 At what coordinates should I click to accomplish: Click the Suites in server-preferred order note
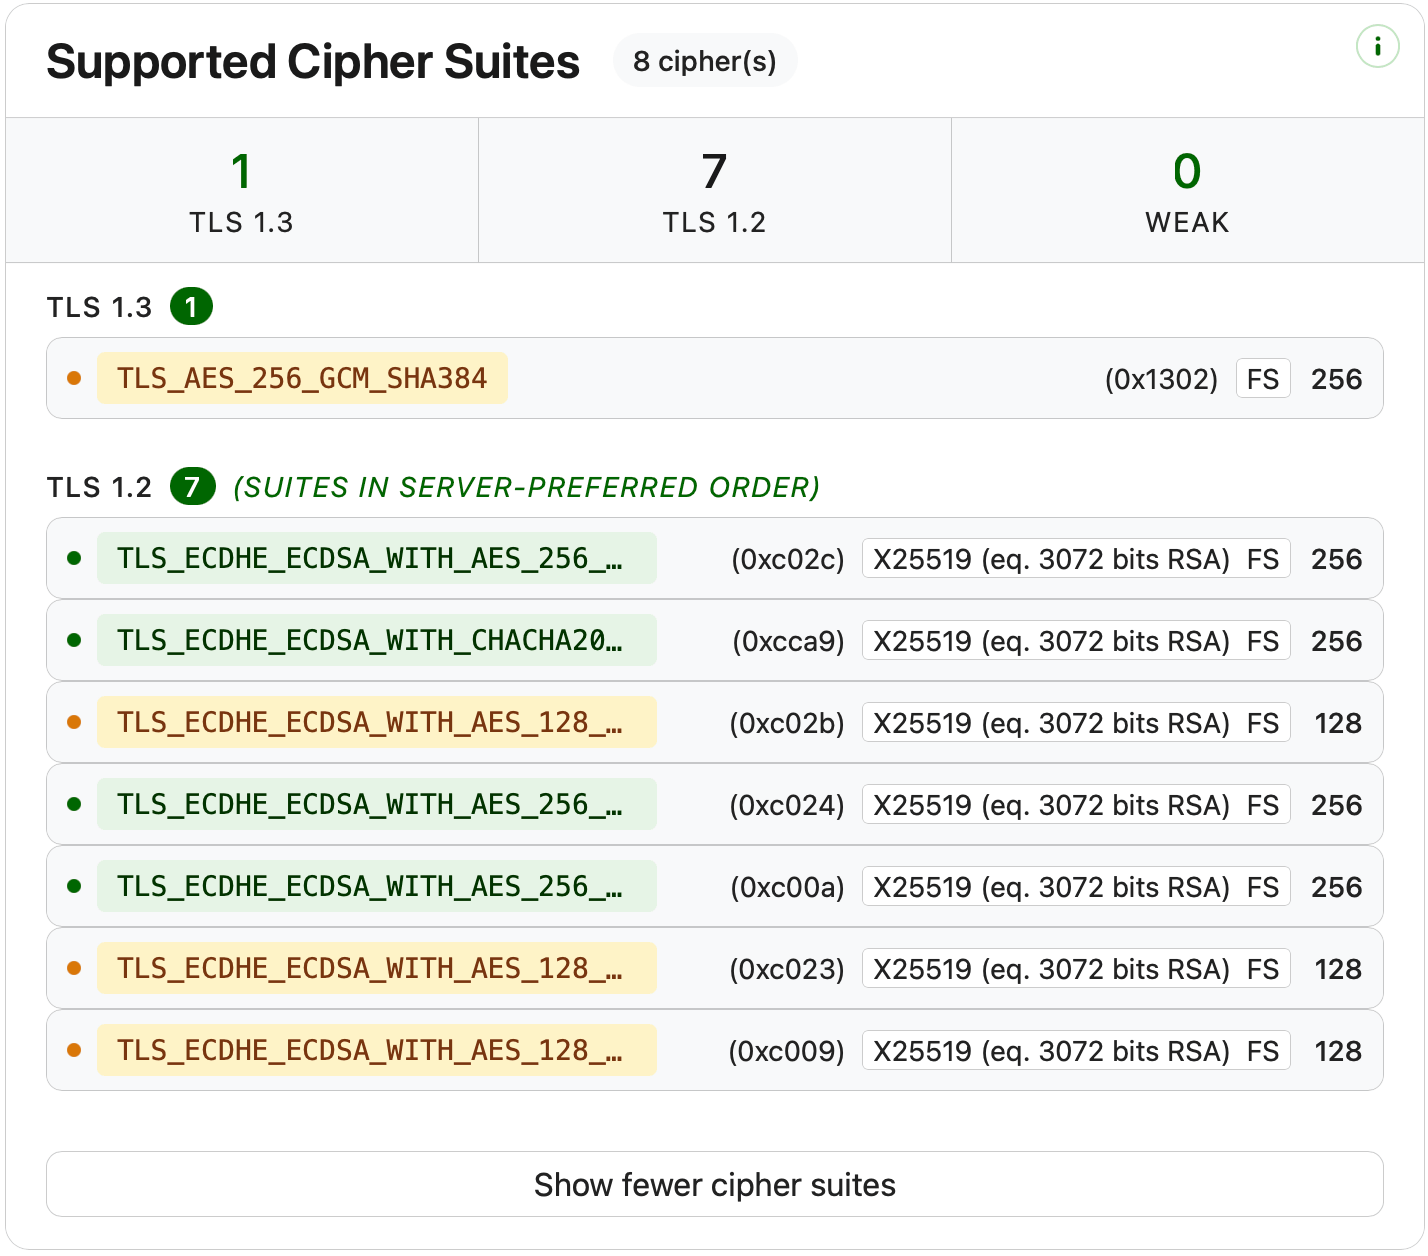click(526, 487)
